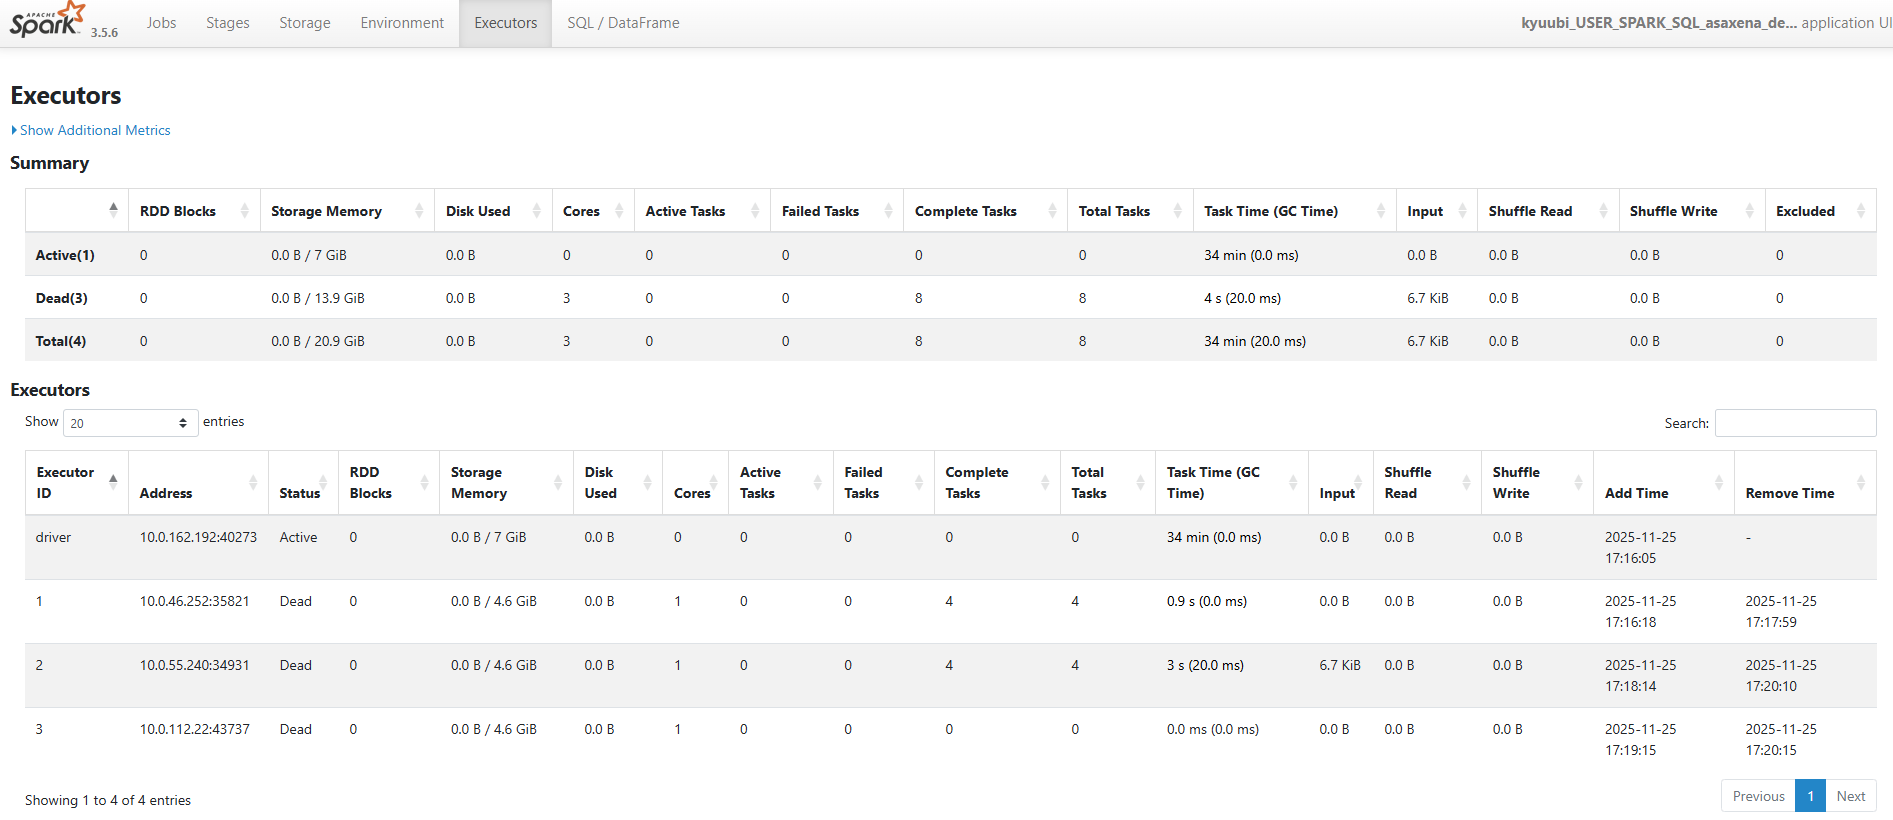Image resolution: width=1893 pixels, height=820 pixels.
Task: Sort summary by Shuffle Write sort icon
Action: pos(1749,211)
